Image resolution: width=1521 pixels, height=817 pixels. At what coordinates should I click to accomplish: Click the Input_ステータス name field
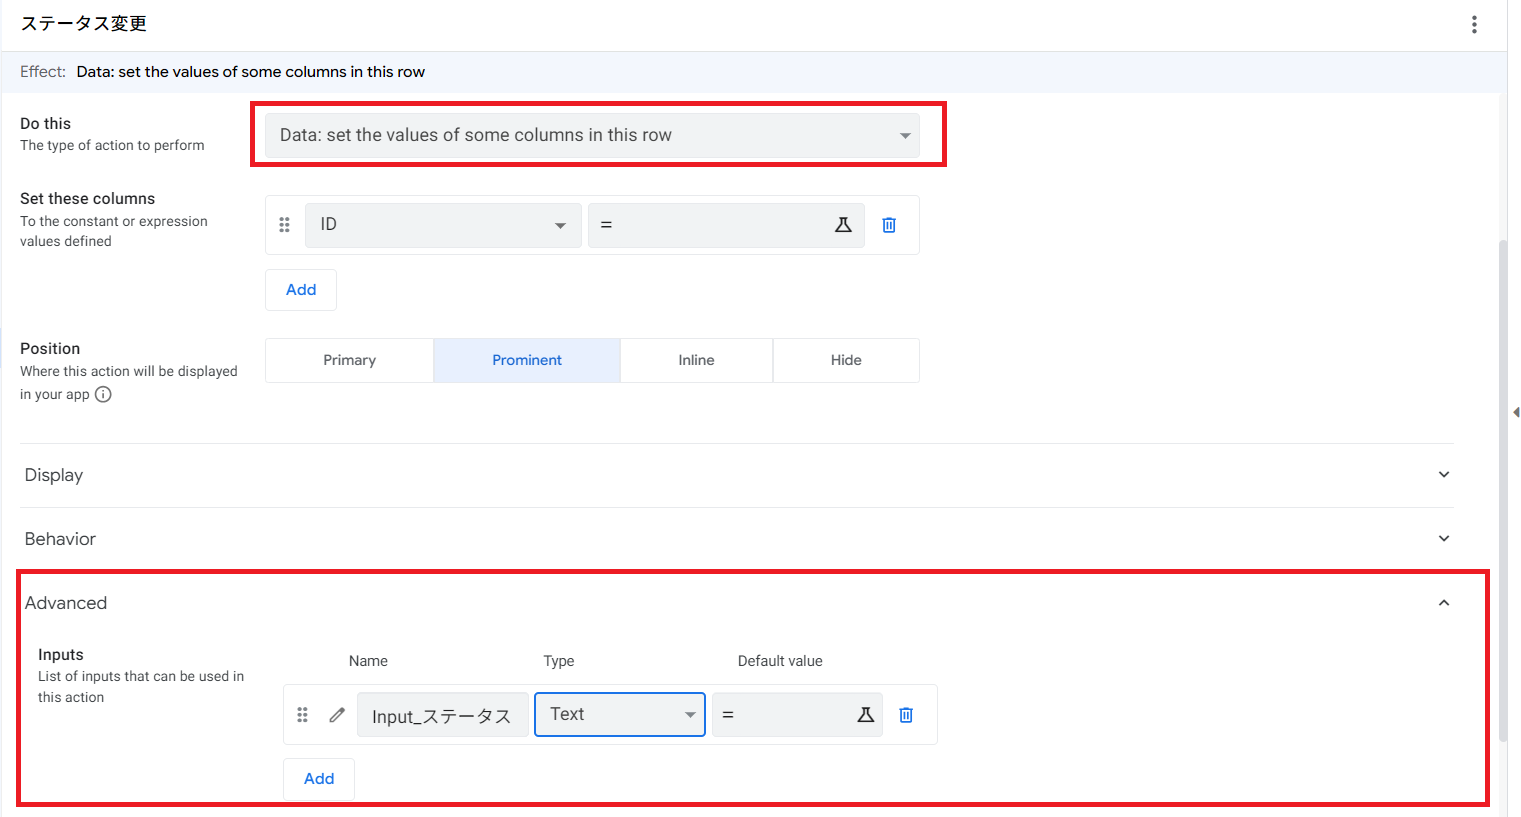pos(442,716)
